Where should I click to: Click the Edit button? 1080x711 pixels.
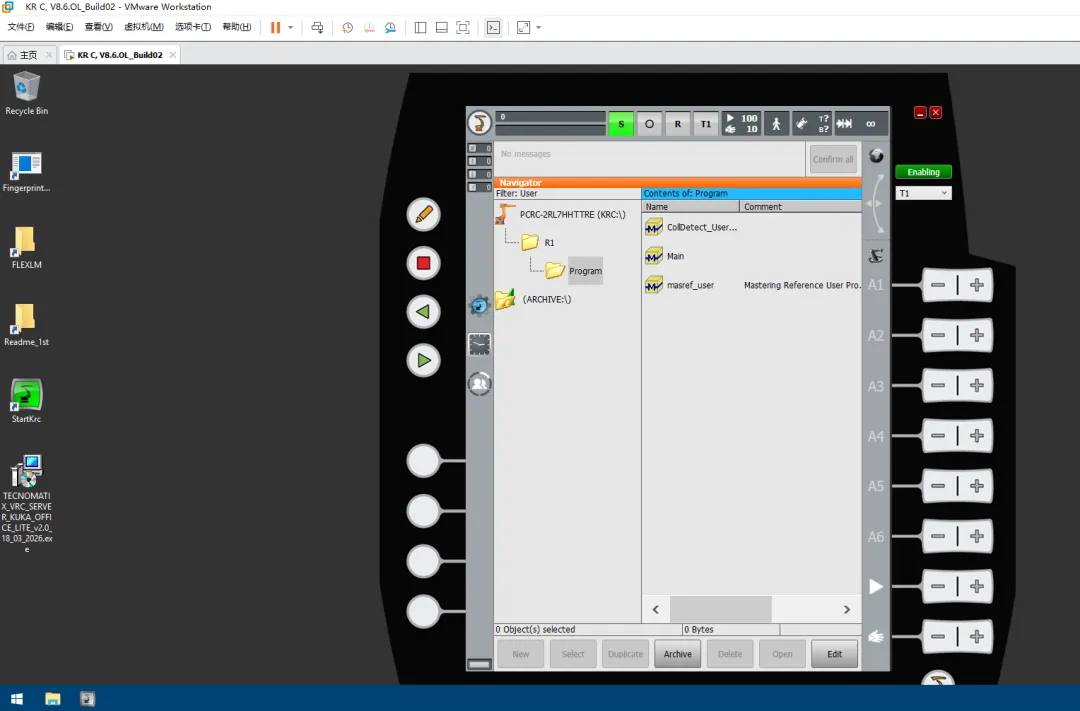tap(834, 654)
